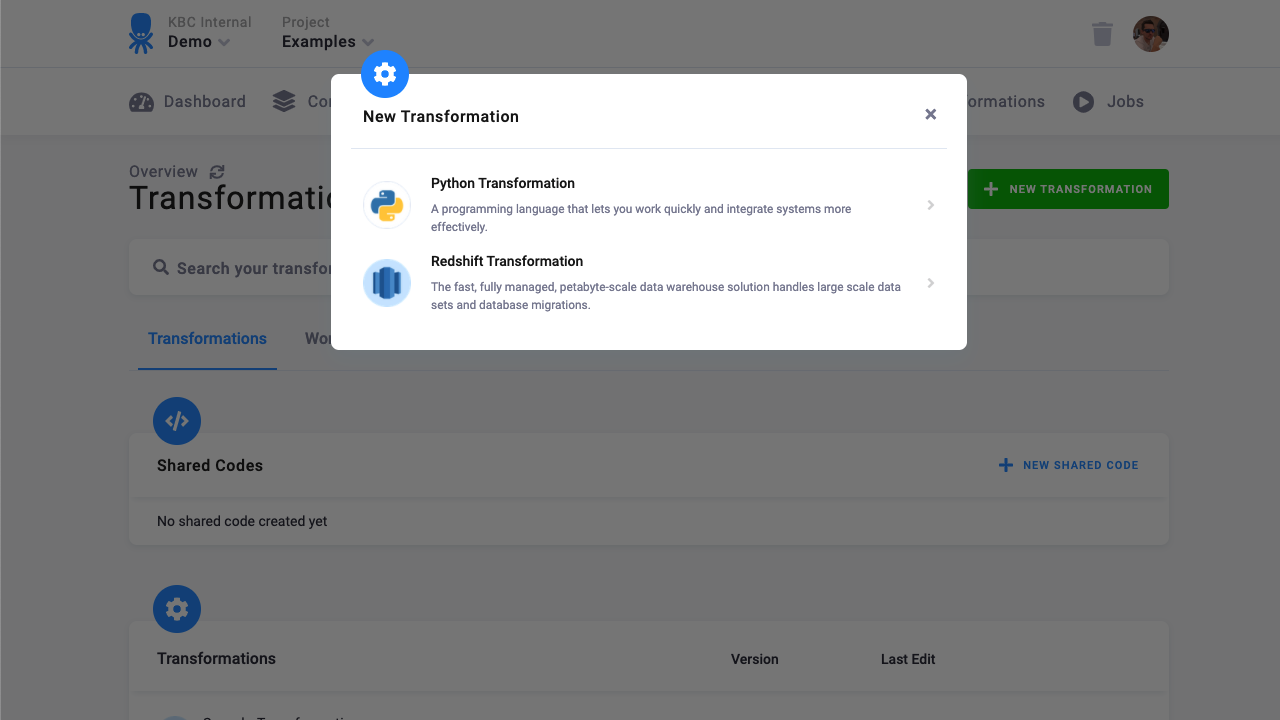1280x720 pixels.
Task: Select the Python Transformation logo icon
Action: coord(387,204)
